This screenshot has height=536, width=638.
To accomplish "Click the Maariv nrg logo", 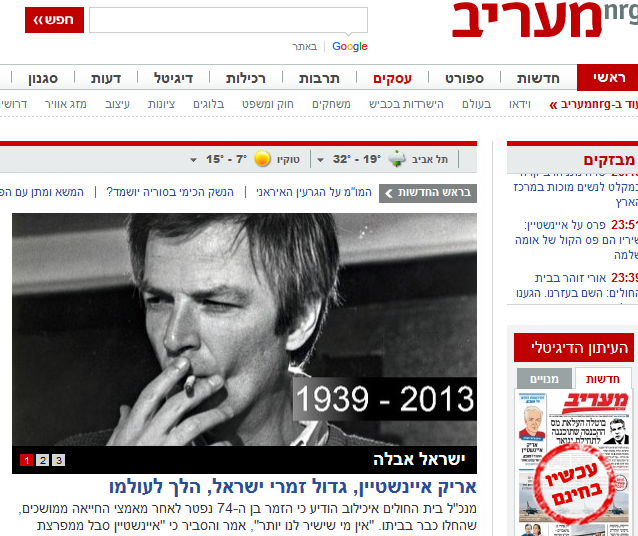I will click(545, 20).
